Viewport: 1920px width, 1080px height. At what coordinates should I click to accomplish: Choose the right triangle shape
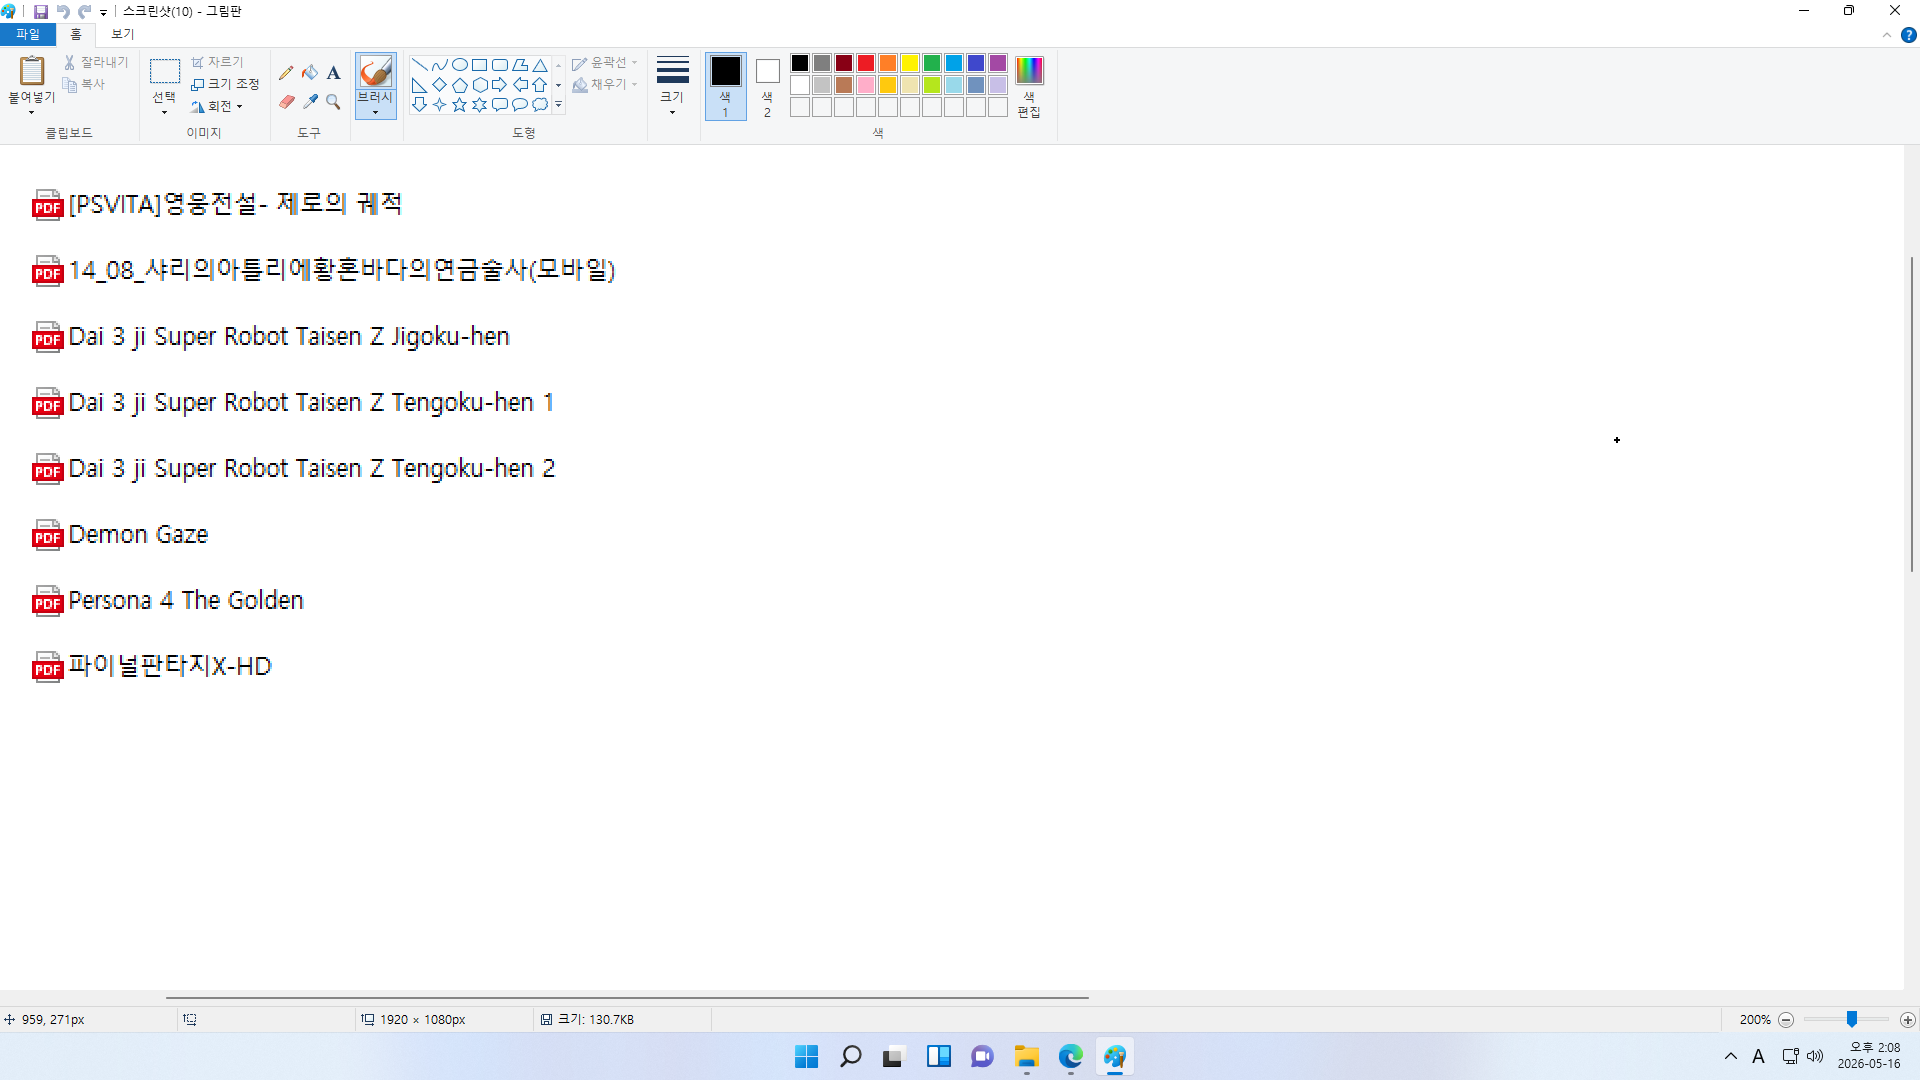point(420,85)
